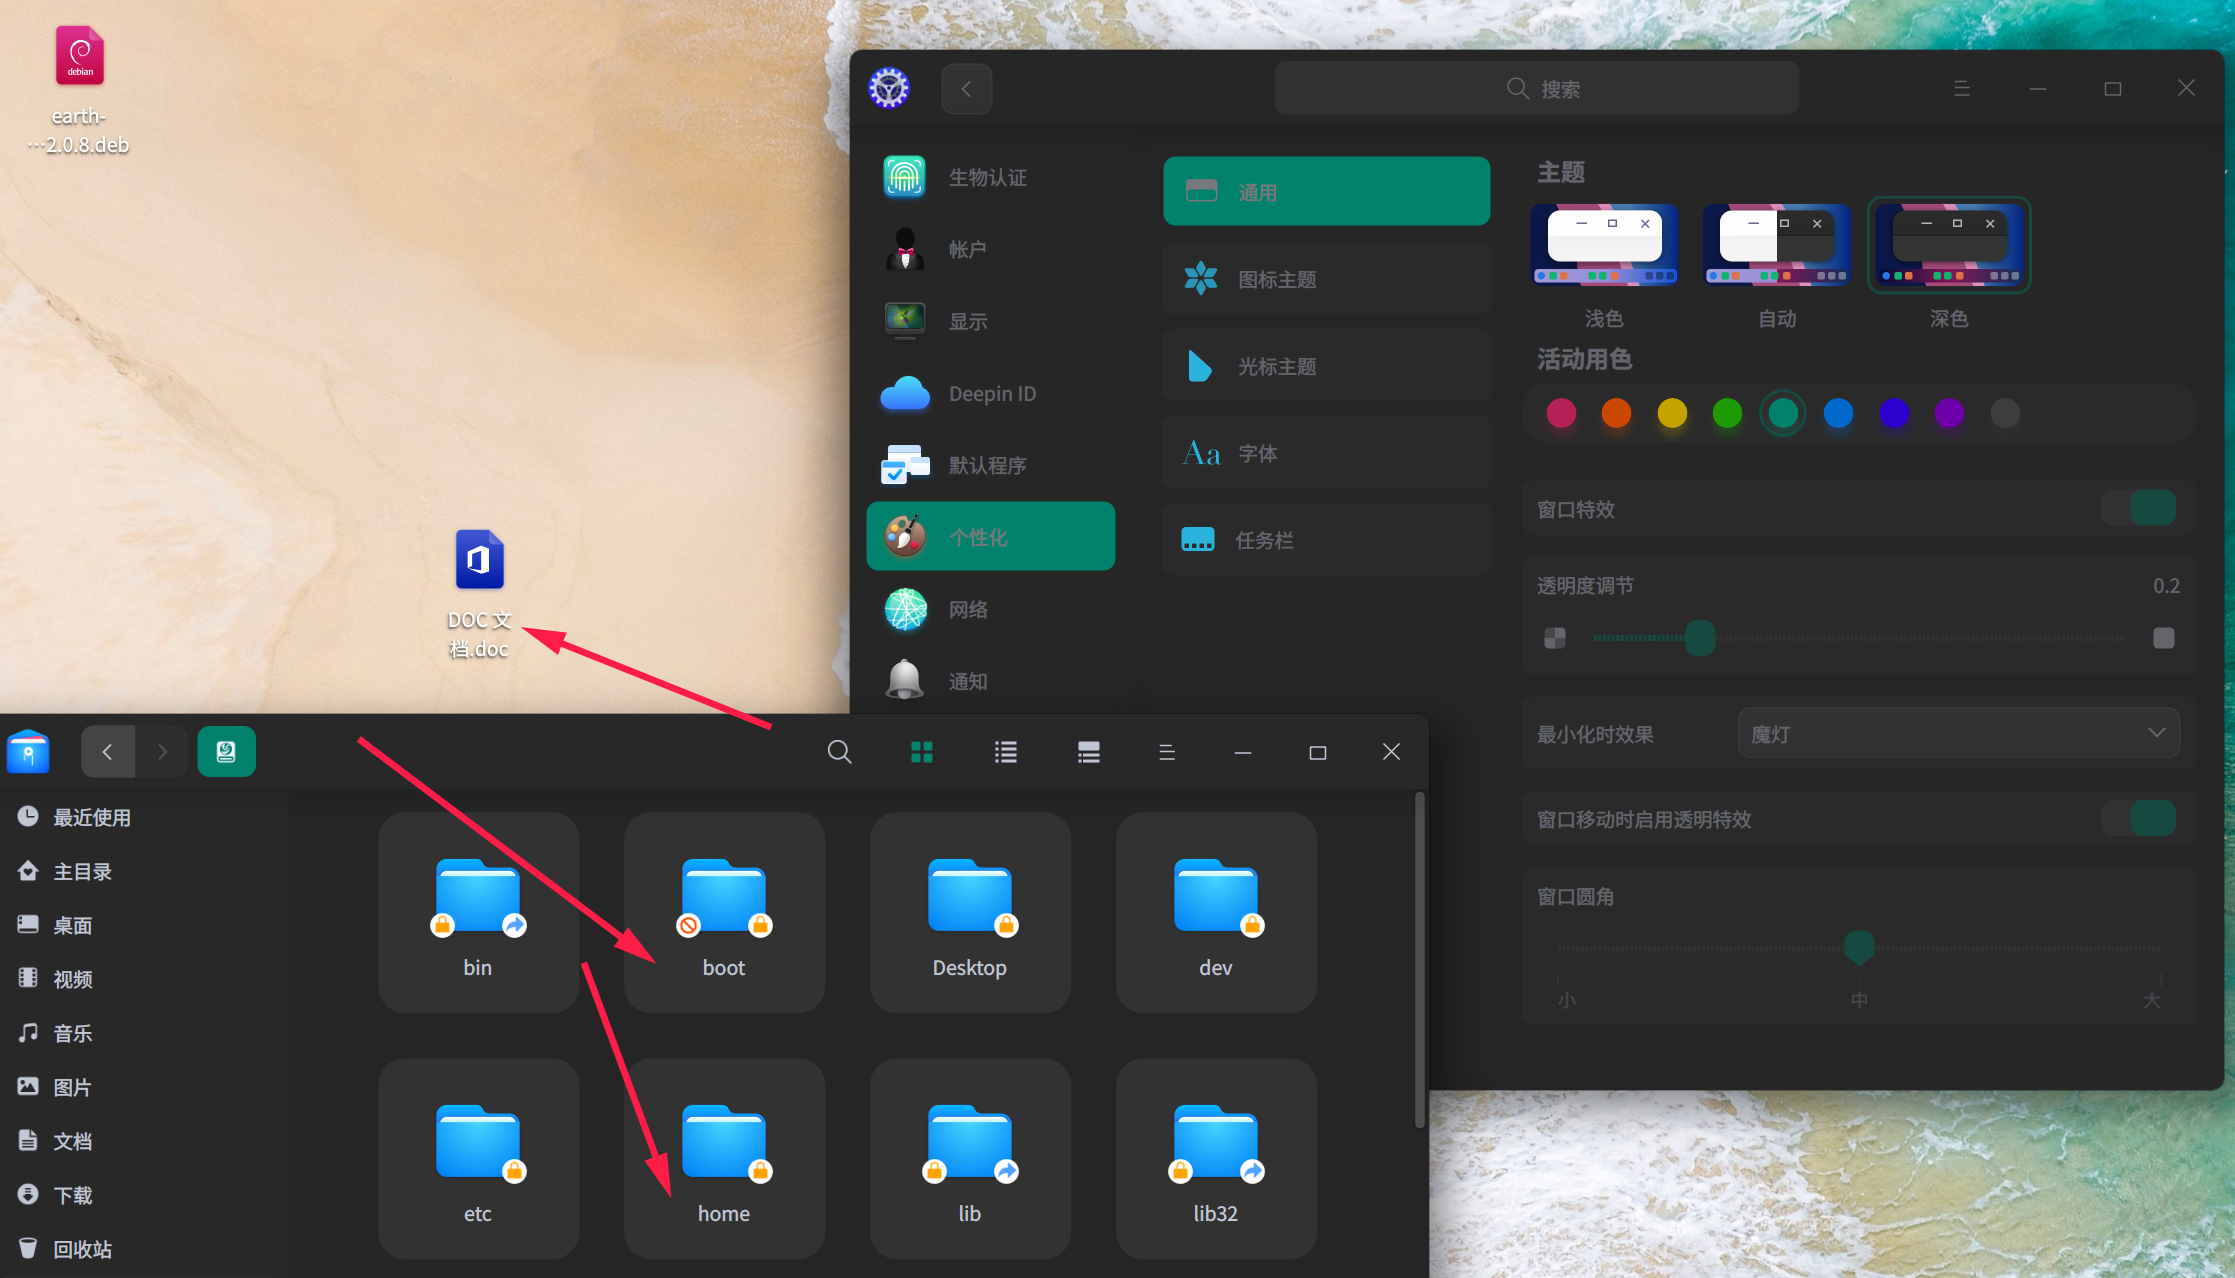Click the Control Center 搜索 field

tap(1536, 89)
